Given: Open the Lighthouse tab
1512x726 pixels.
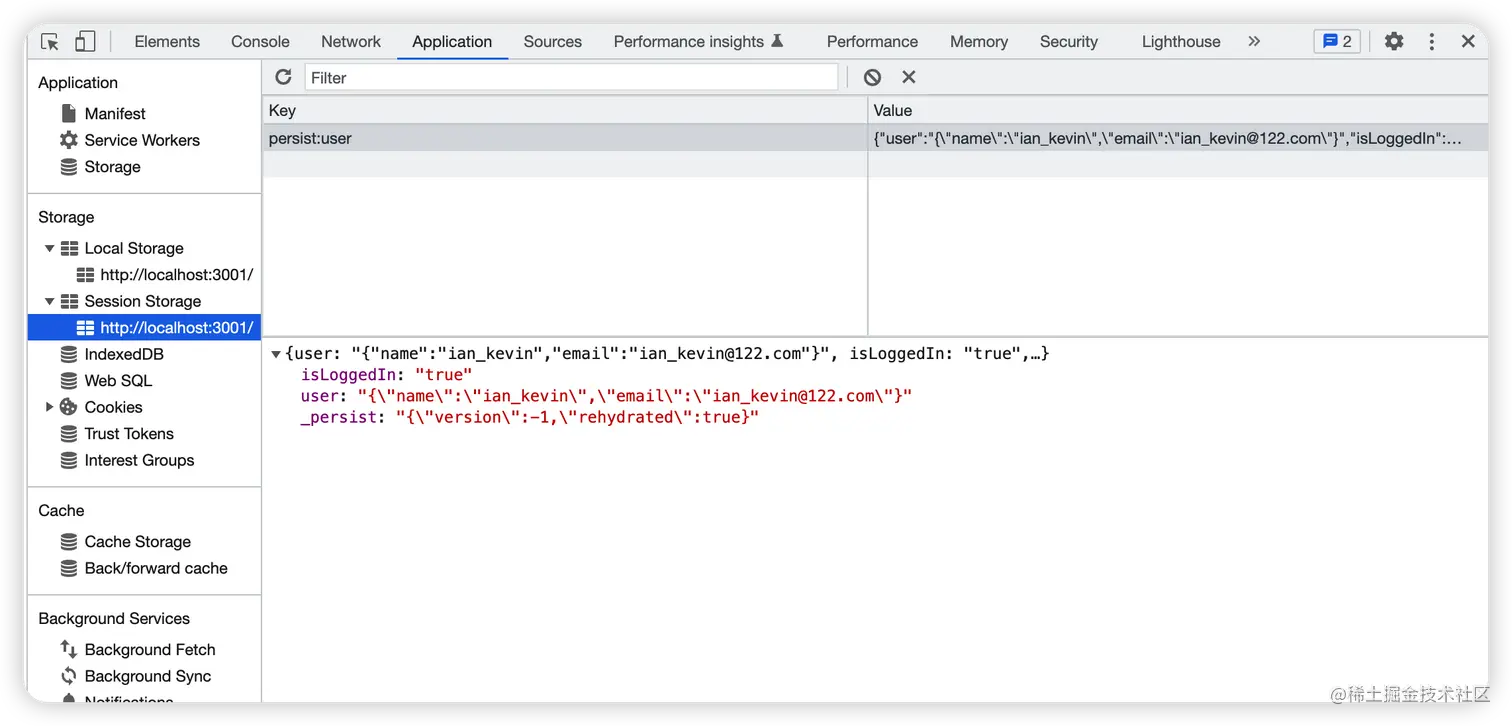Looking at the screenshot, I should (x=1181, y=41).
